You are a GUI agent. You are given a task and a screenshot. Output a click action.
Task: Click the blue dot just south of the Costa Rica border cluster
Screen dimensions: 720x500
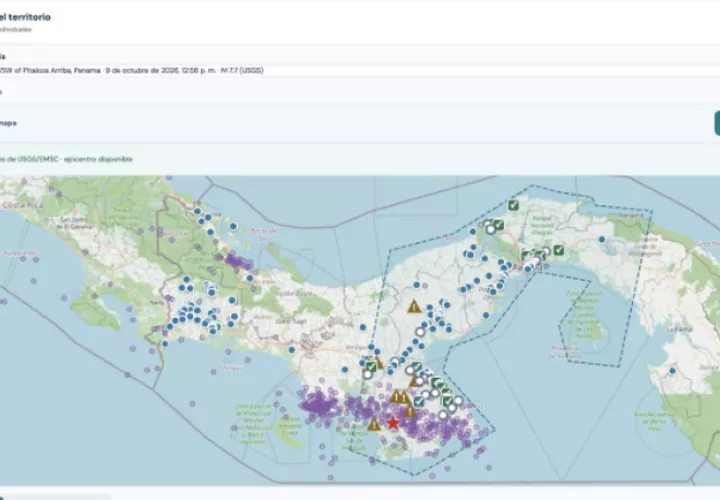pos(165,343)
